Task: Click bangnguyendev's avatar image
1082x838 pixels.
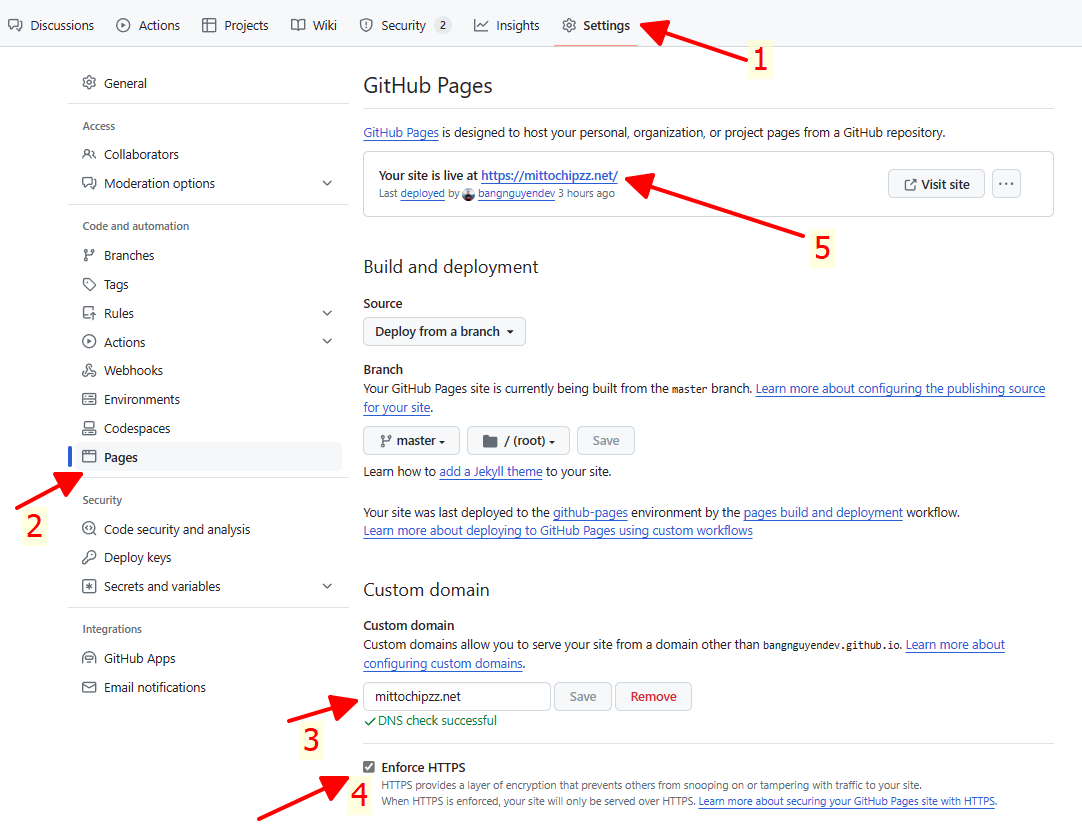Action: [x=469, y=194]
